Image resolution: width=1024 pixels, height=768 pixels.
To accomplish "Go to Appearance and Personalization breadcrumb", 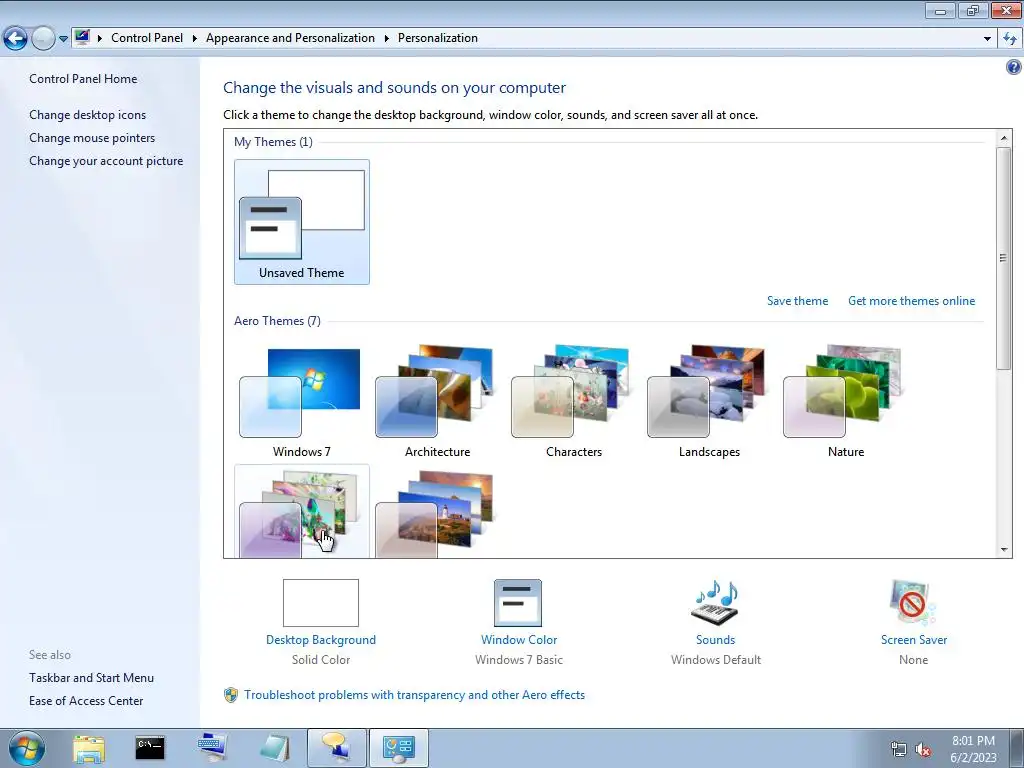I will (x=290, y=38).
